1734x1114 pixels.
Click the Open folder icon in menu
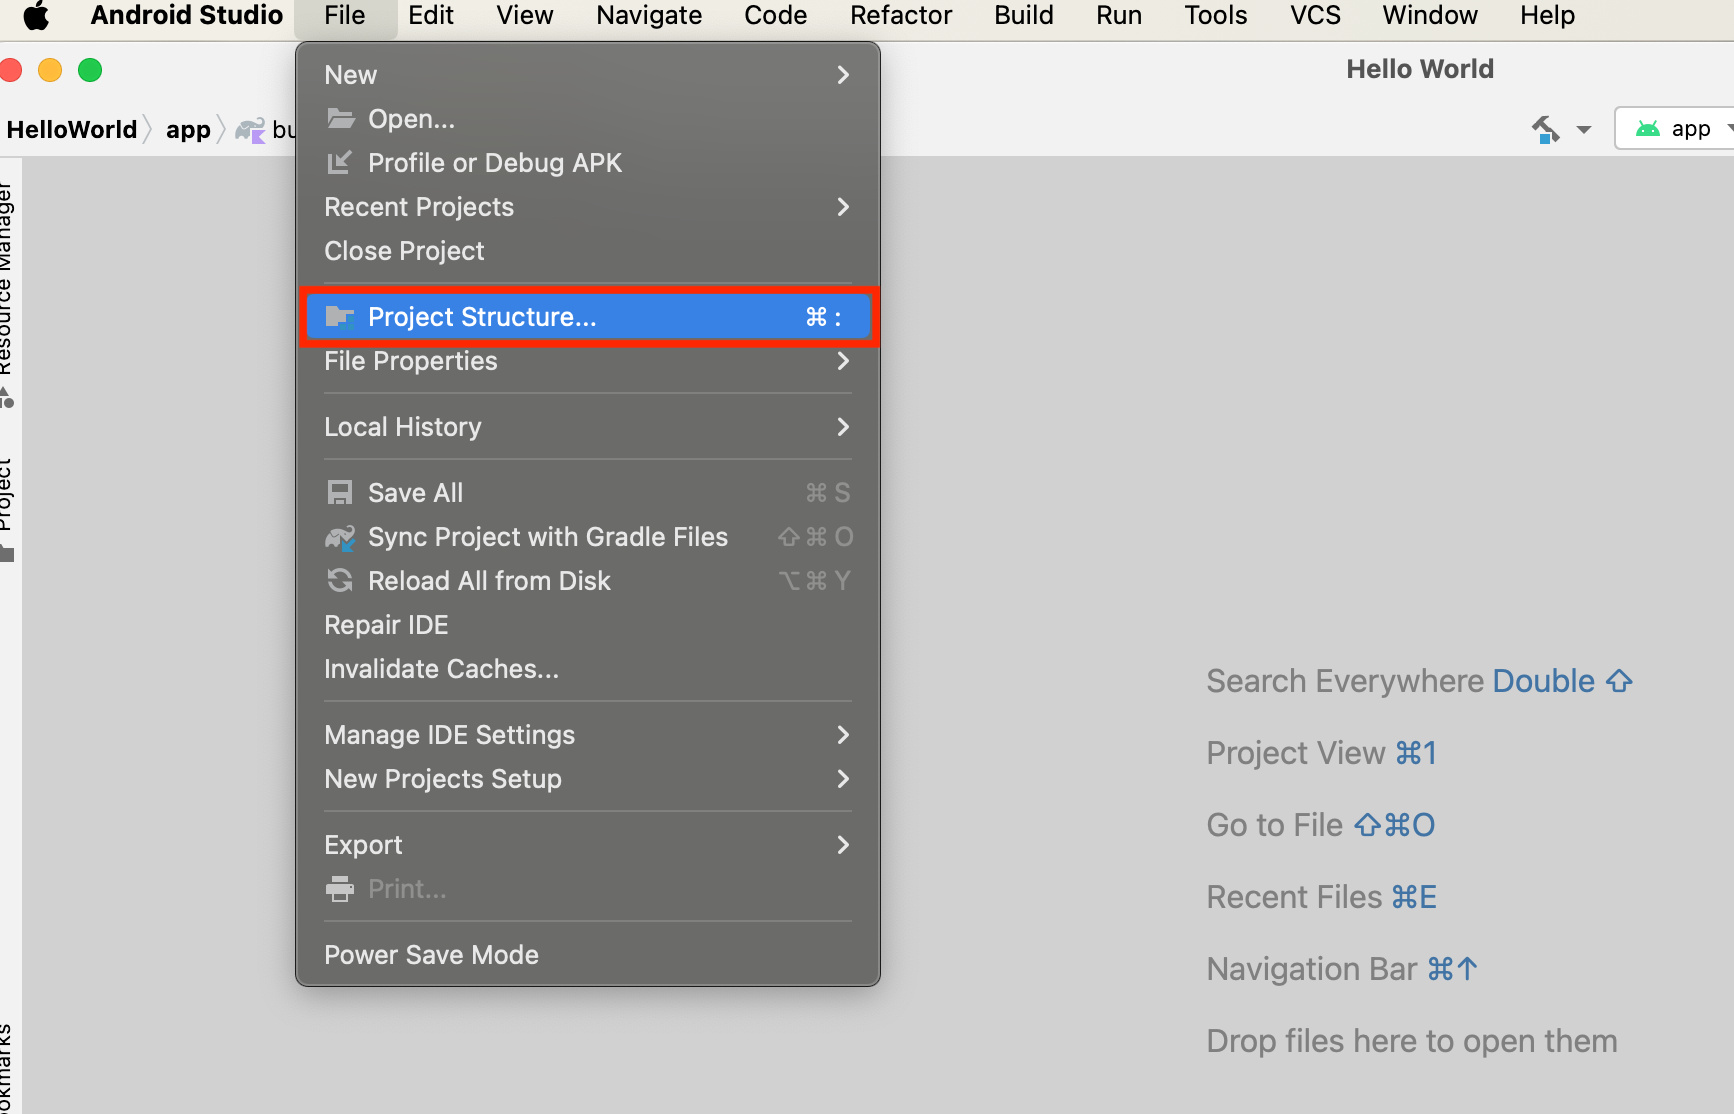[x=341, y=119]
